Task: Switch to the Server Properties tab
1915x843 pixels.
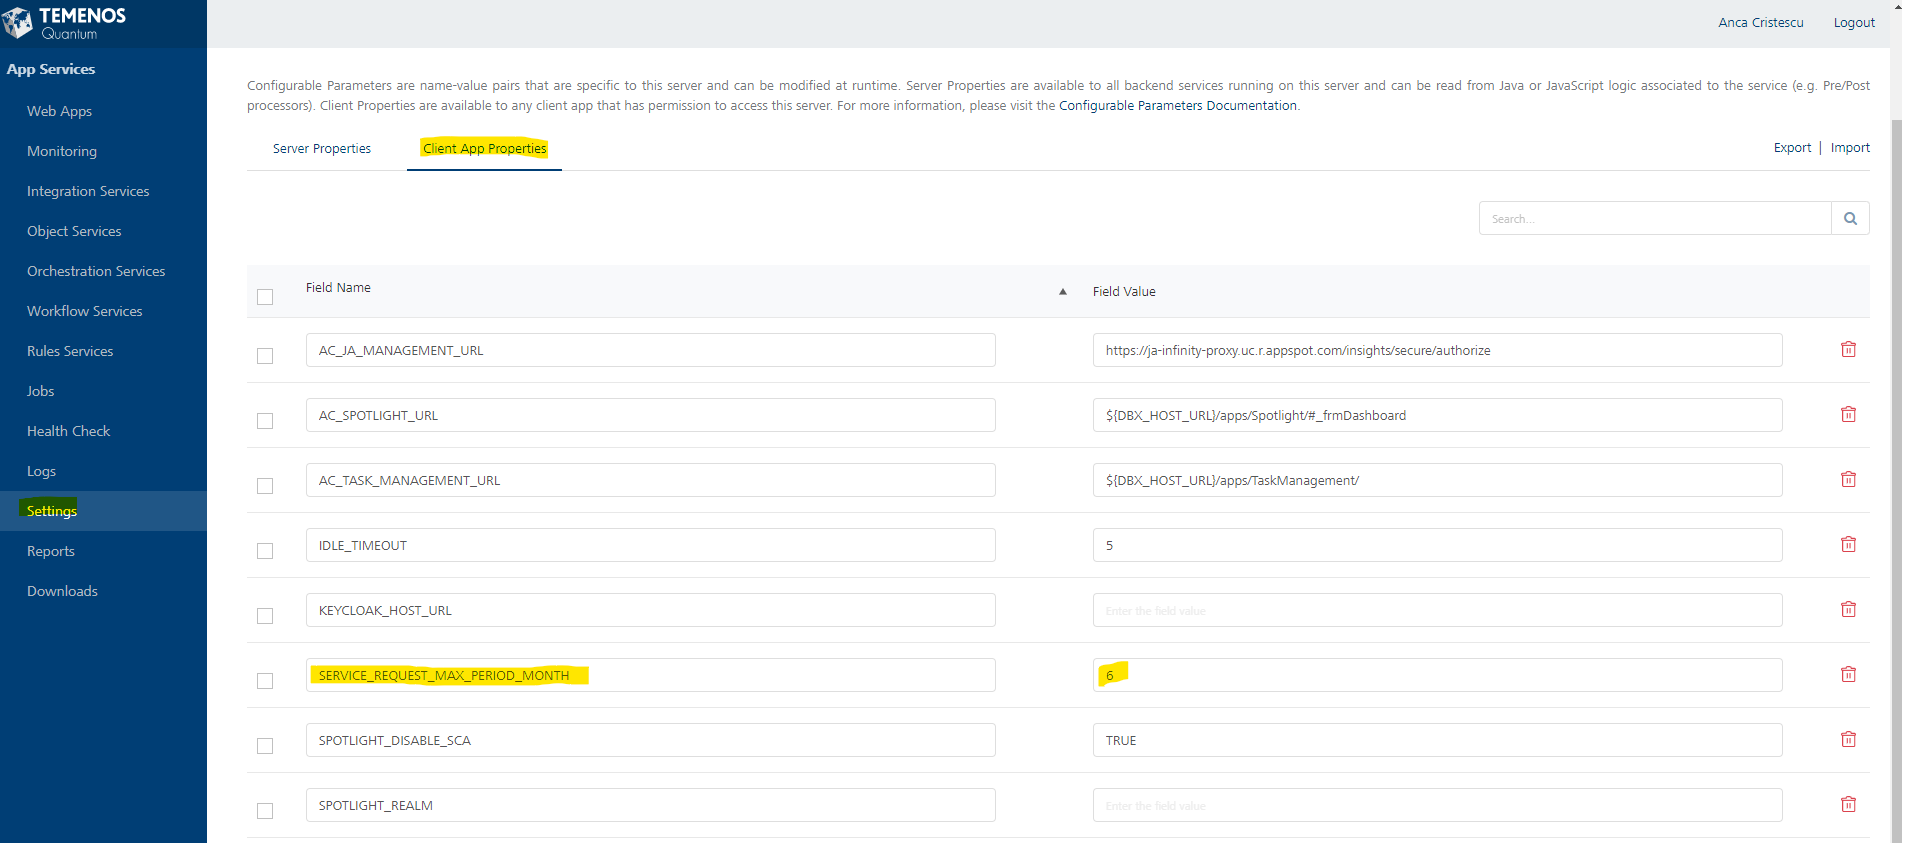Action: (x=321, y=149)
